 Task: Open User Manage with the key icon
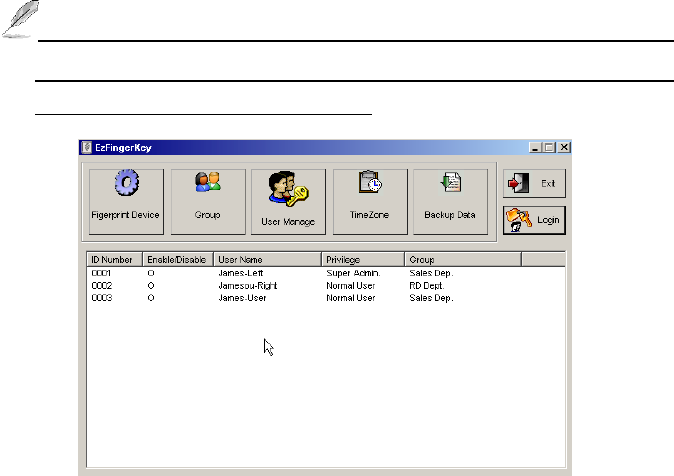[288, 202]
